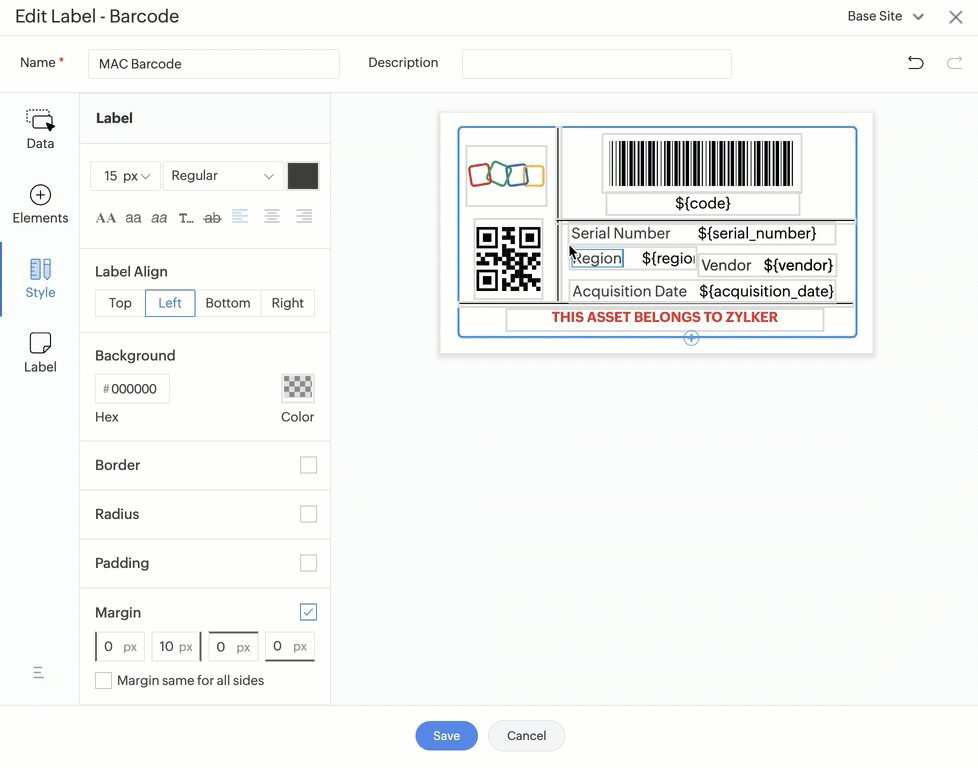Open the Data panel in sidebar
Screen dimensions: 978x768
tap(40, 129)
